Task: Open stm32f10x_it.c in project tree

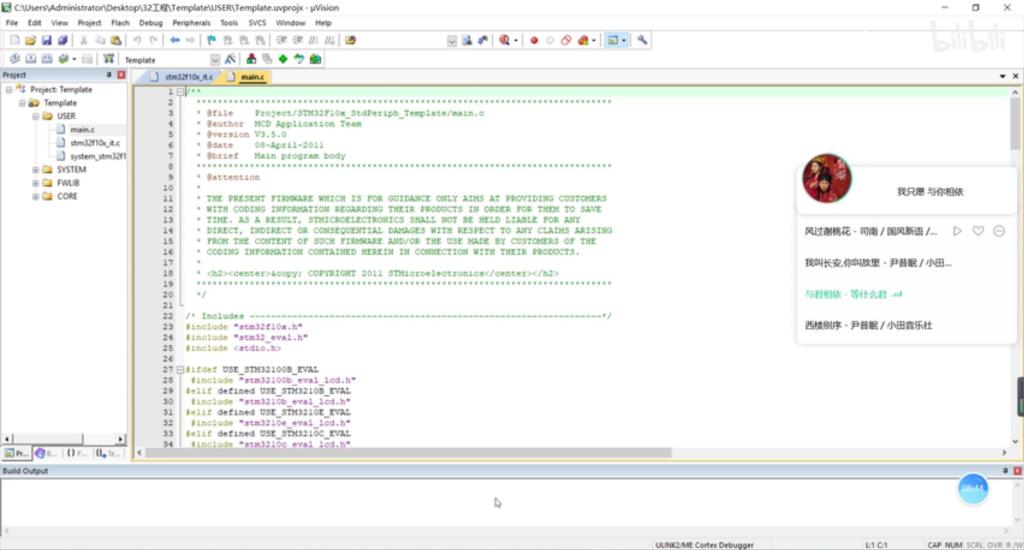Action: (95, 143)
